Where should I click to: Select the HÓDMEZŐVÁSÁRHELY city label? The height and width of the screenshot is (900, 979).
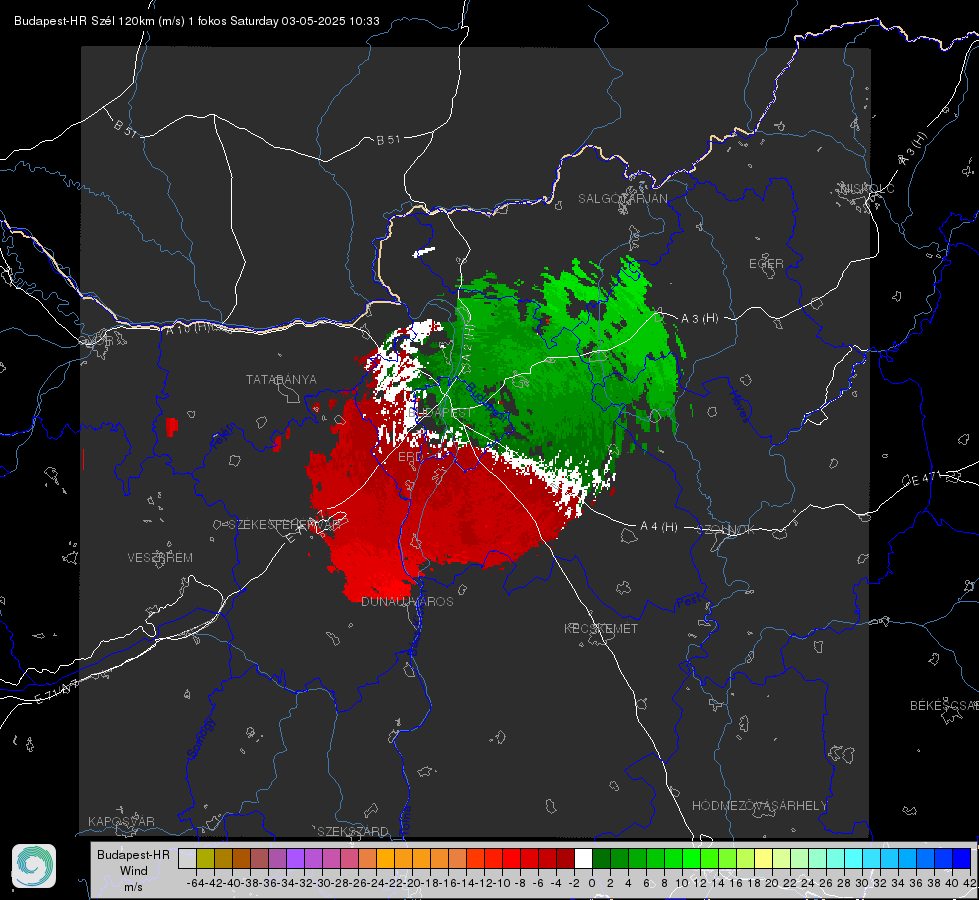coord(759,806)
